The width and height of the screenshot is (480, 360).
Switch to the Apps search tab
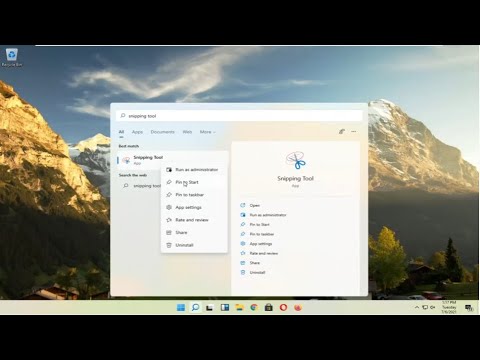137,132
